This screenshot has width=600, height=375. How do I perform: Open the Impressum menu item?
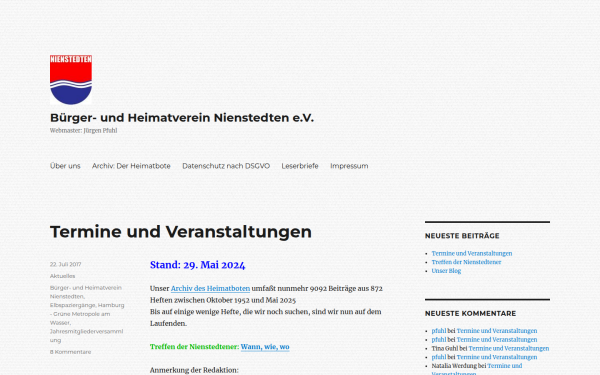(x=349, y=166)
